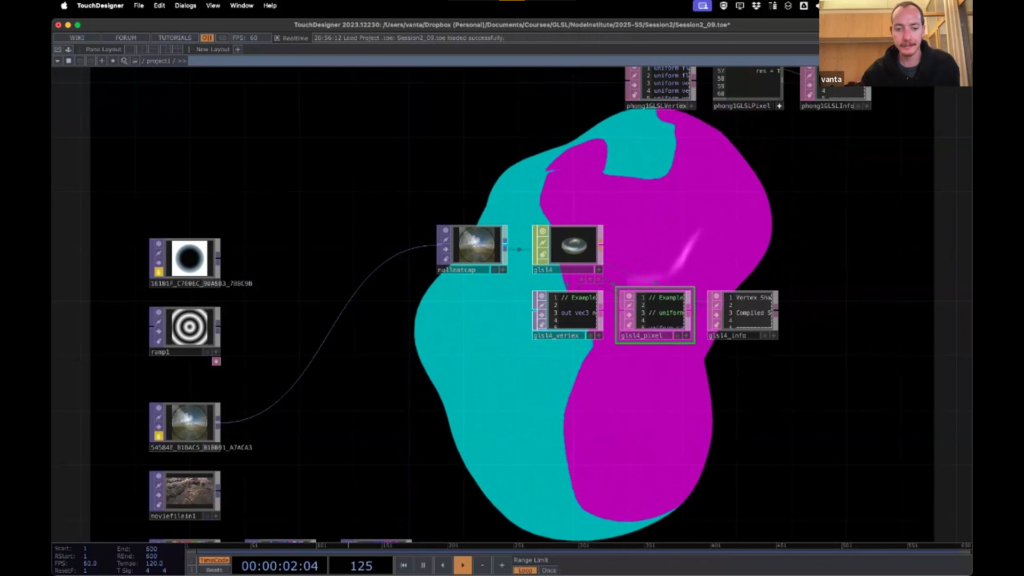
Task: Open the Dialogs menu
Action: [x=185, y=6]
